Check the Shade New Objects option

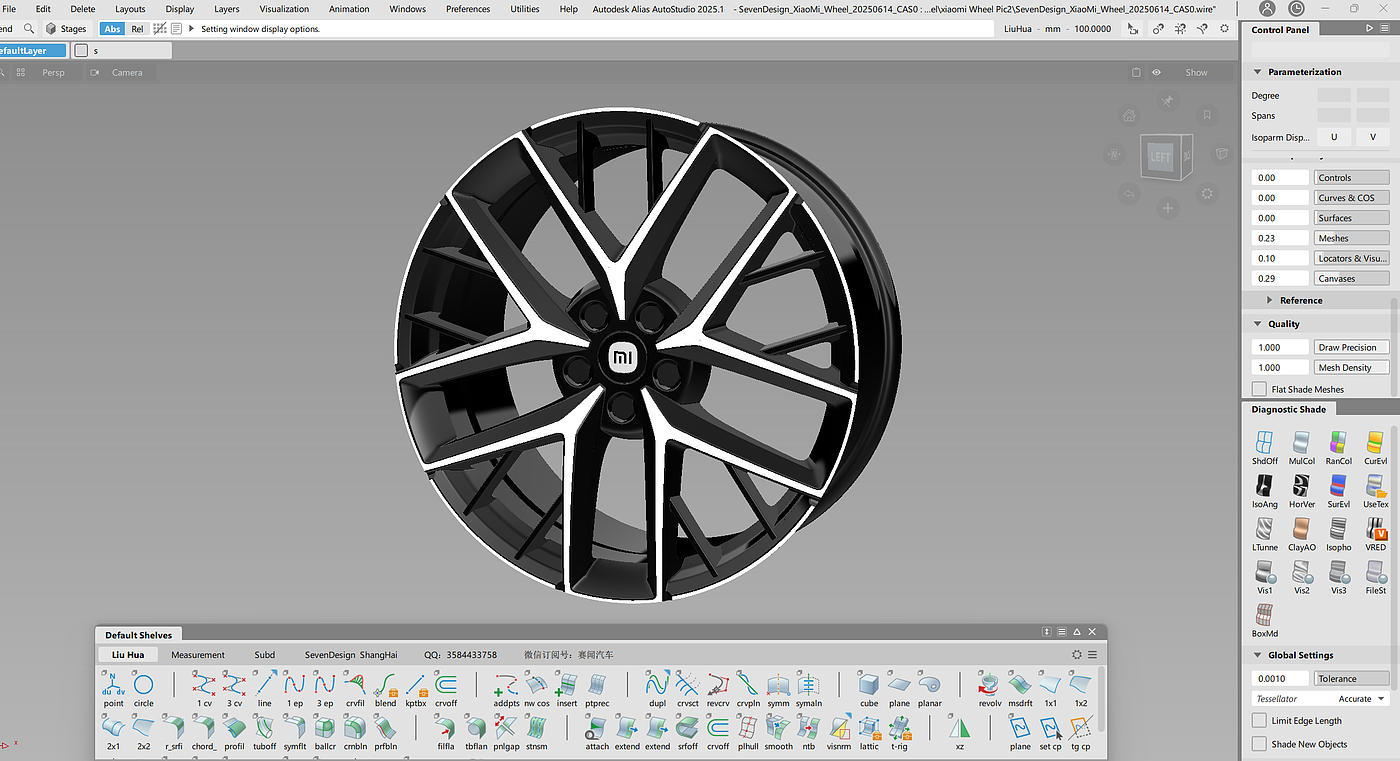pyautogui.click(x=1259, y=744)
